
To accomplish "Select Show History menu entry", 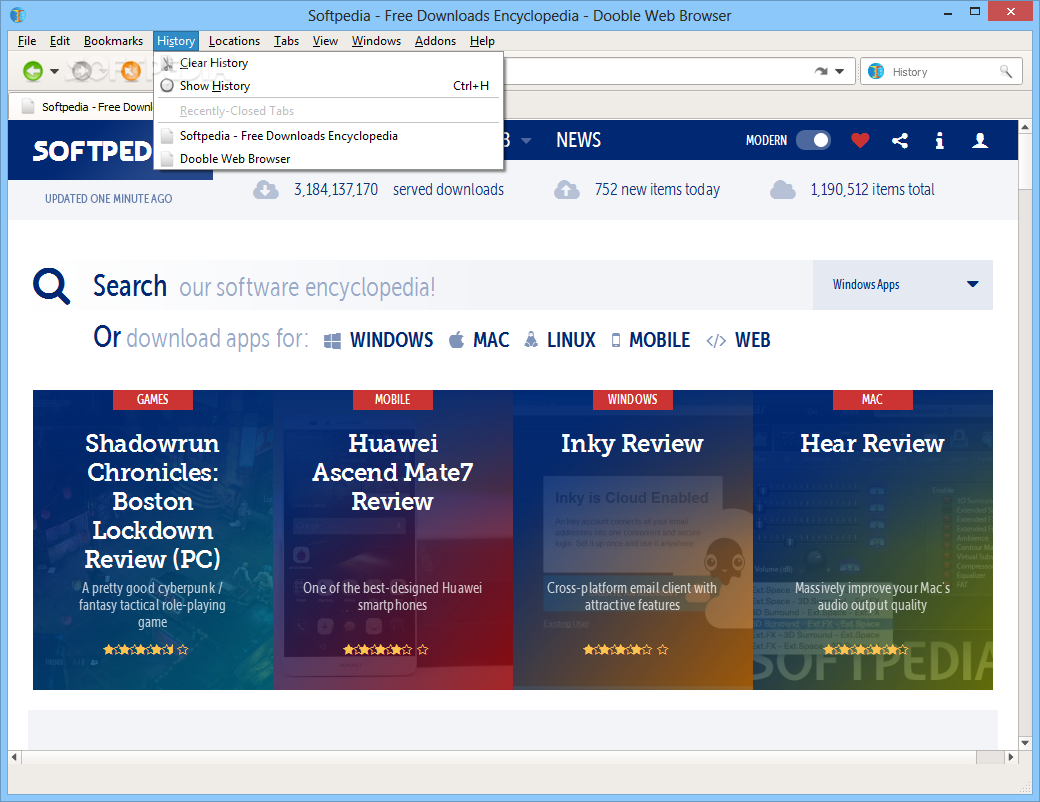I will (328, 86).
